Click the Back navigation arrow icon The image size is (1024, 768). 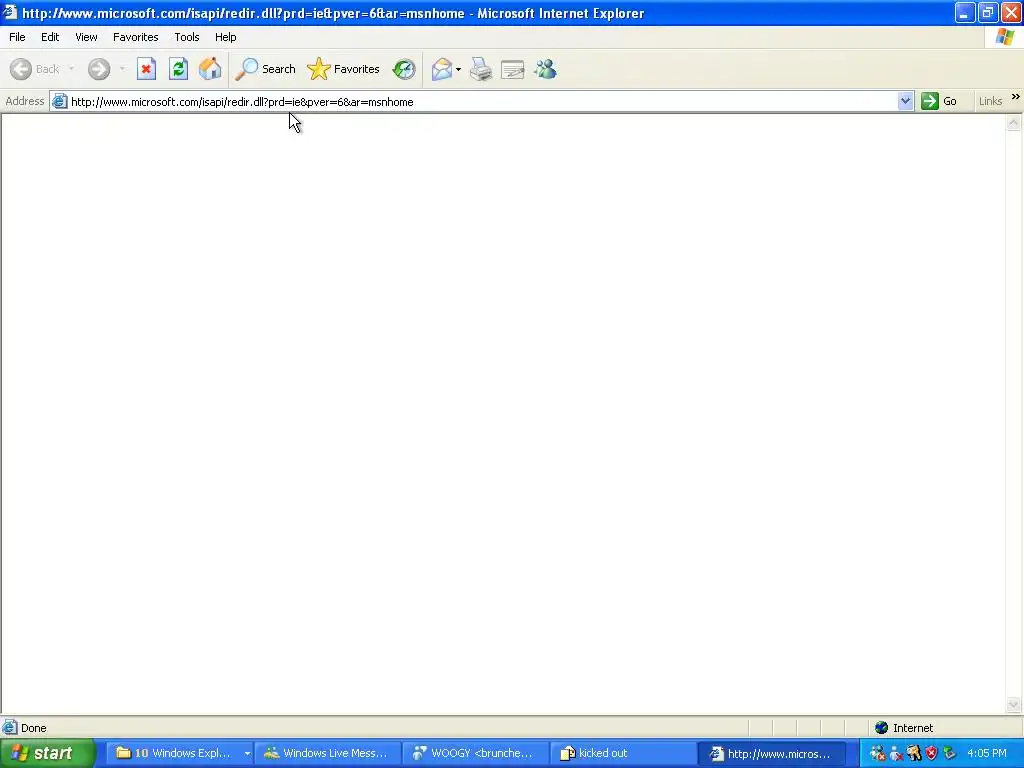pyautogui.click(x=20, y=69)
